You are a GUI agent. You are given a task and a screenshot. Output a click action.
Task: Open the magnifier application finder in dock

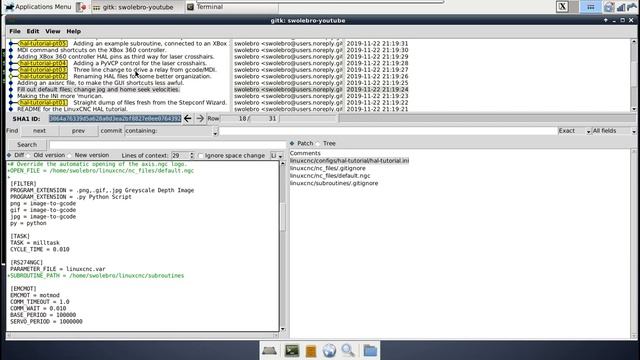click(x=348, y=351)
